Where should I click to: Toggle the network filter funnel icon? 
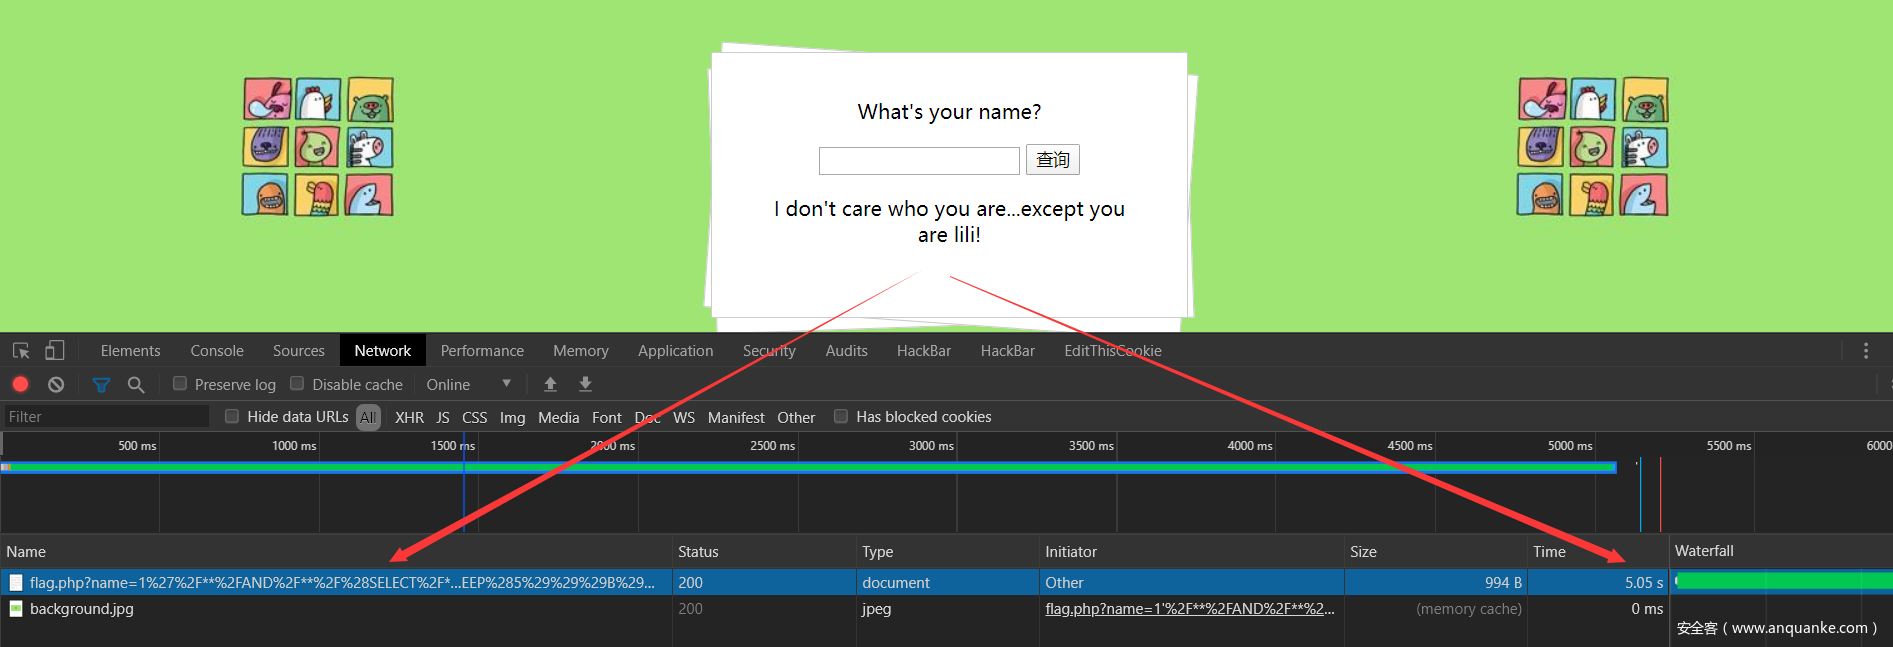101,384
